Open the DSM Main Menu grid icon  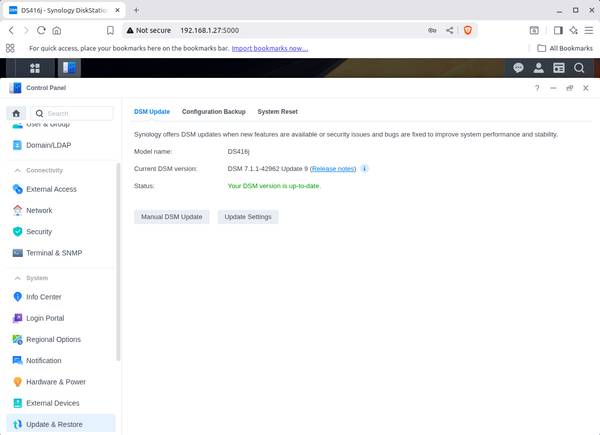(35, 68)
